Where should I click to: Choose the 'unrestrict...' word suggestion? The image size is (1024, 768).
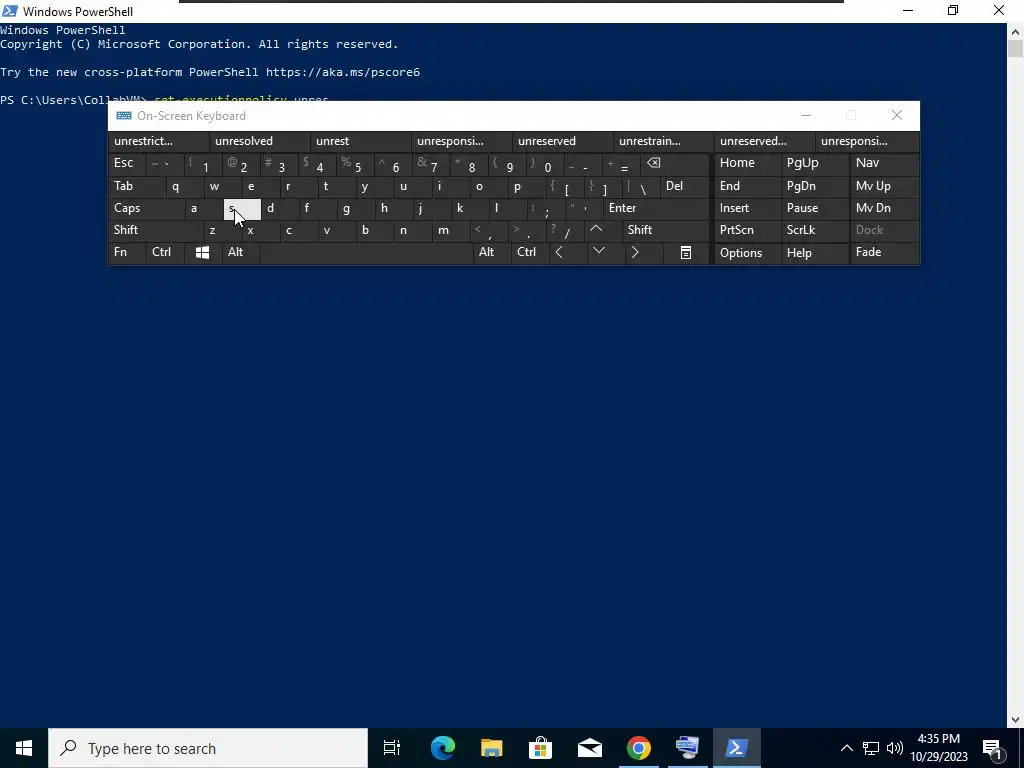point(159,141)
